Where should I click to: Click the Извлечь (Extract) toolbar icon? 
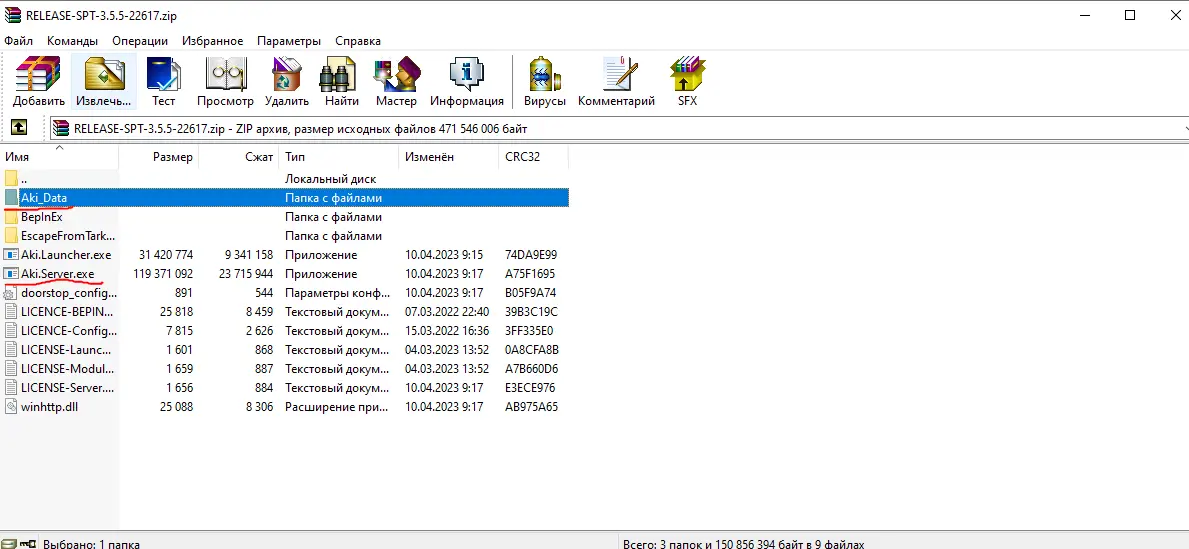coord(104,82)
